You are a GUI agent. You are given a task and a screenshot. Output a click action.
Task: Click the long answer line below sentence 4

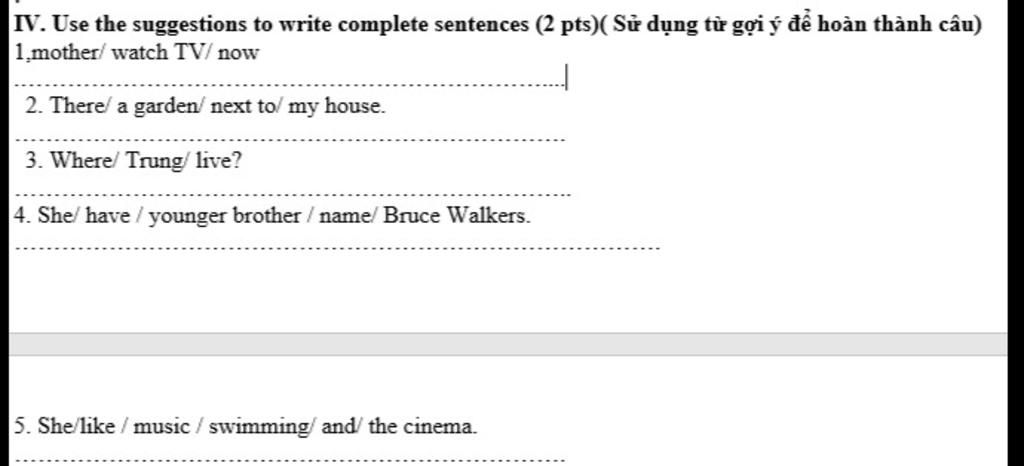click(x=338, y=247)
